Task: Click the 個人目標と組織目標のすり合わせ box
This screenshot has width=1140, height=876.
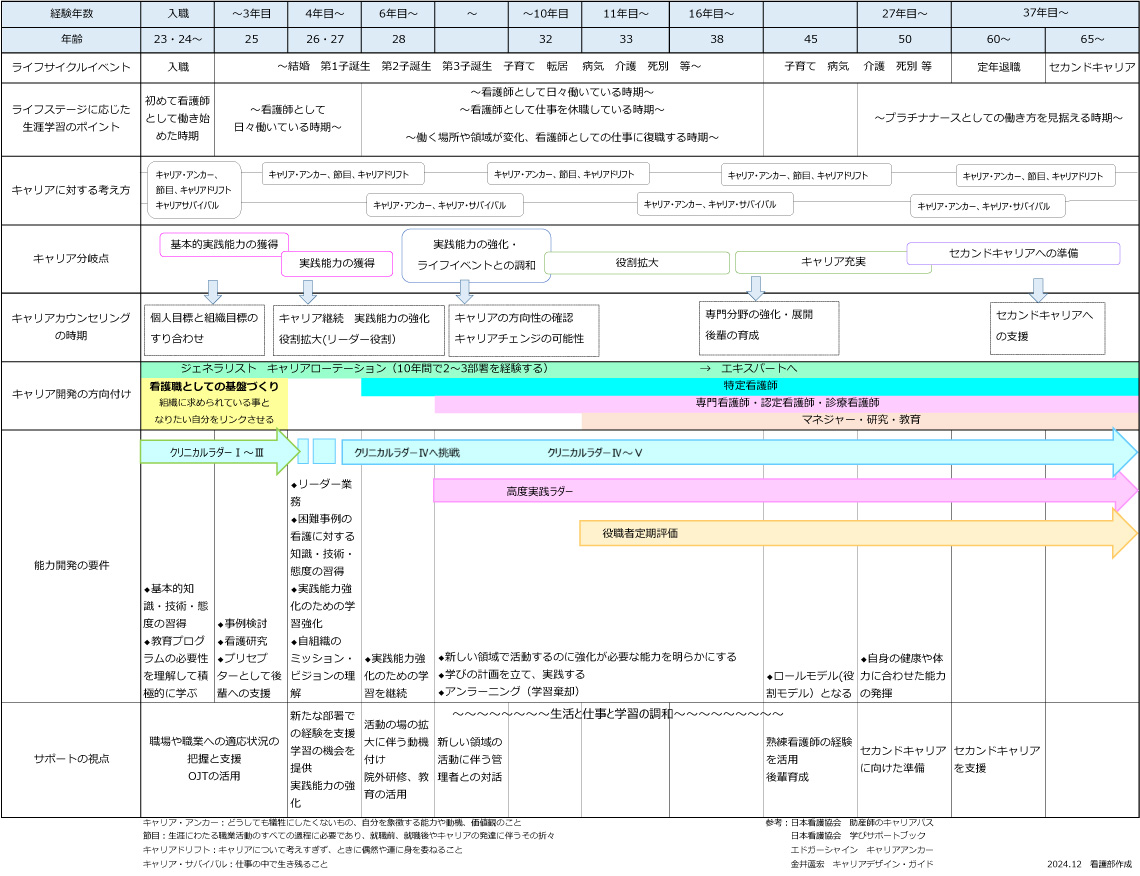Action: 205,330
